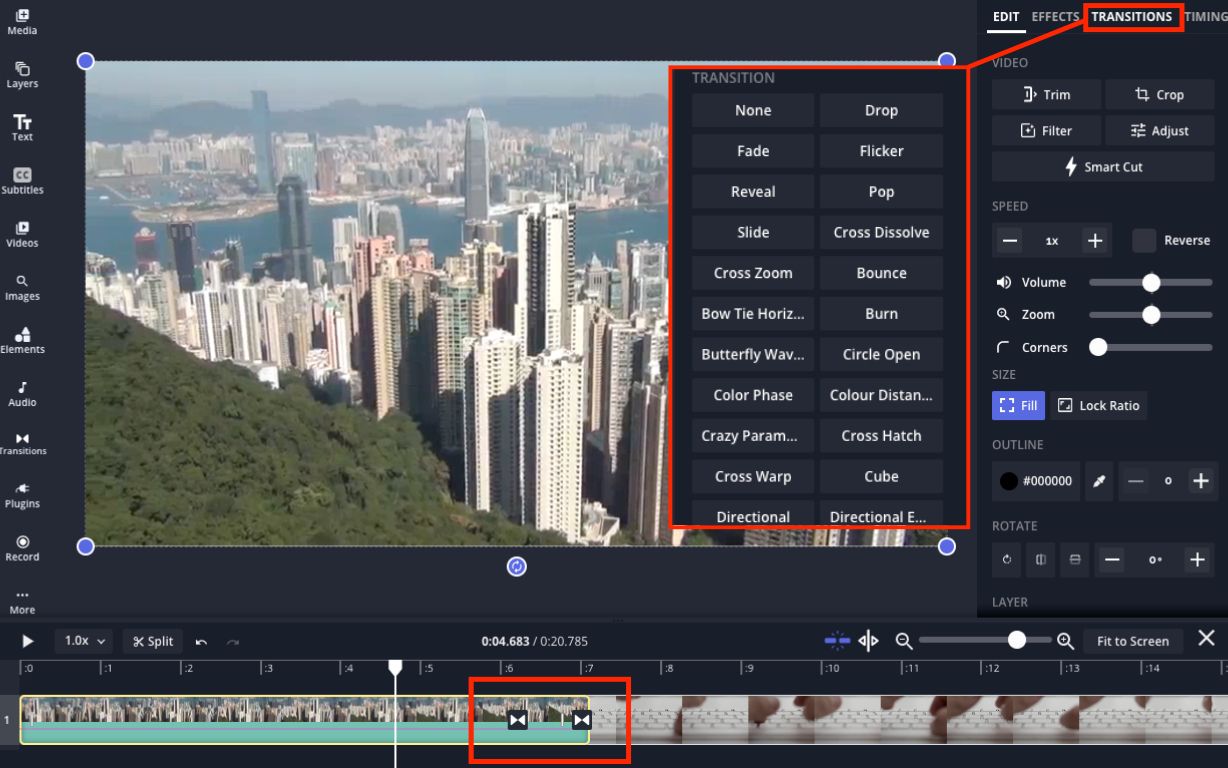The width and height of the screenshot is (1228, 768).
Task: Click the undo arrow in timeline toolbar
Action: 201,641
